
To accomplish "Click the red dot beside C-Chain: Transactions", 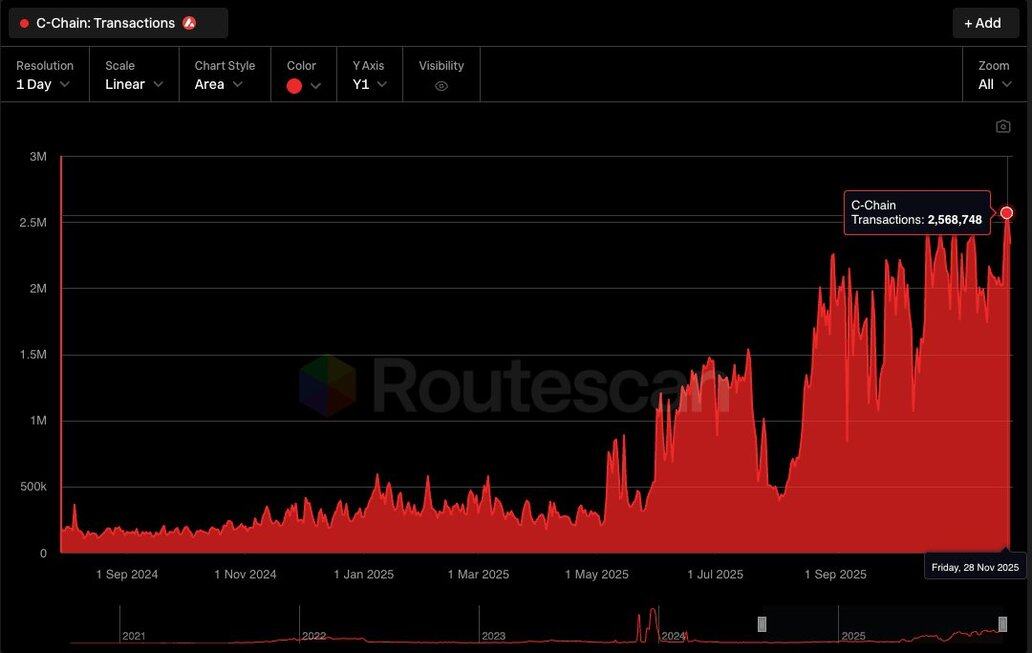I will (25, 23).
